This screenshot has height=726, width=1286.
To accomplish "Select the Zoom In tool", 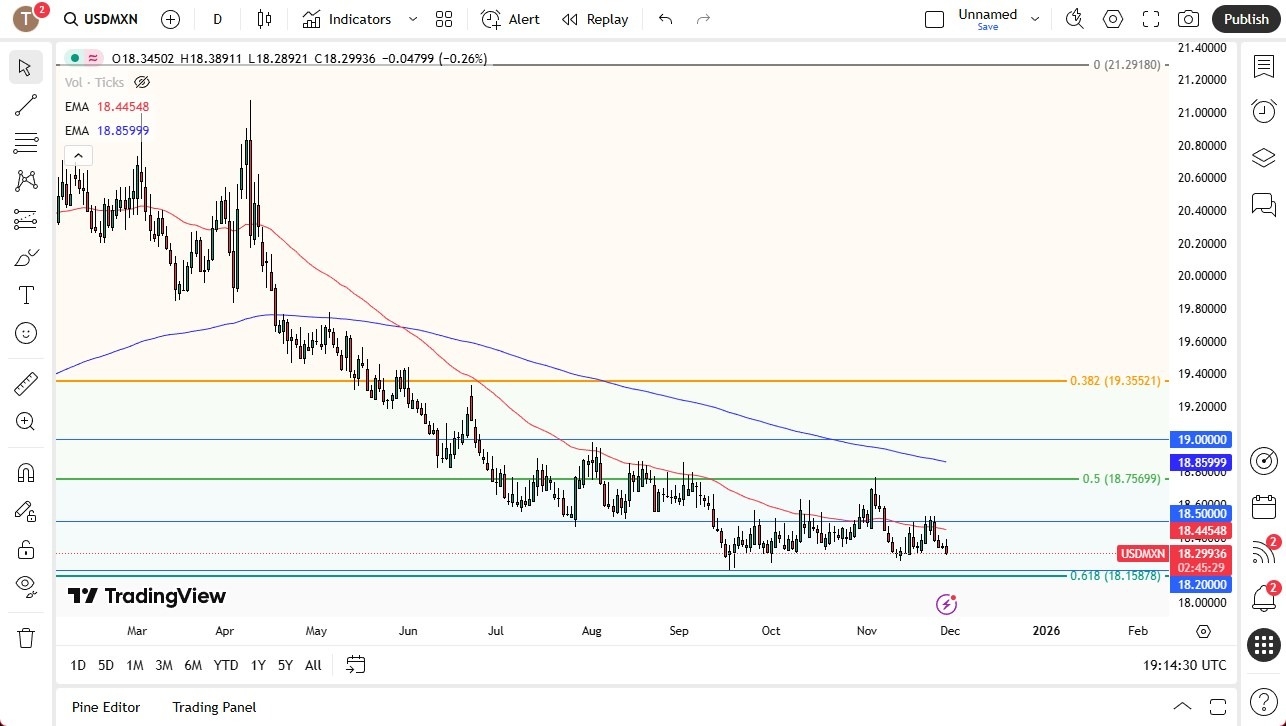I will [x=26, y=421].
